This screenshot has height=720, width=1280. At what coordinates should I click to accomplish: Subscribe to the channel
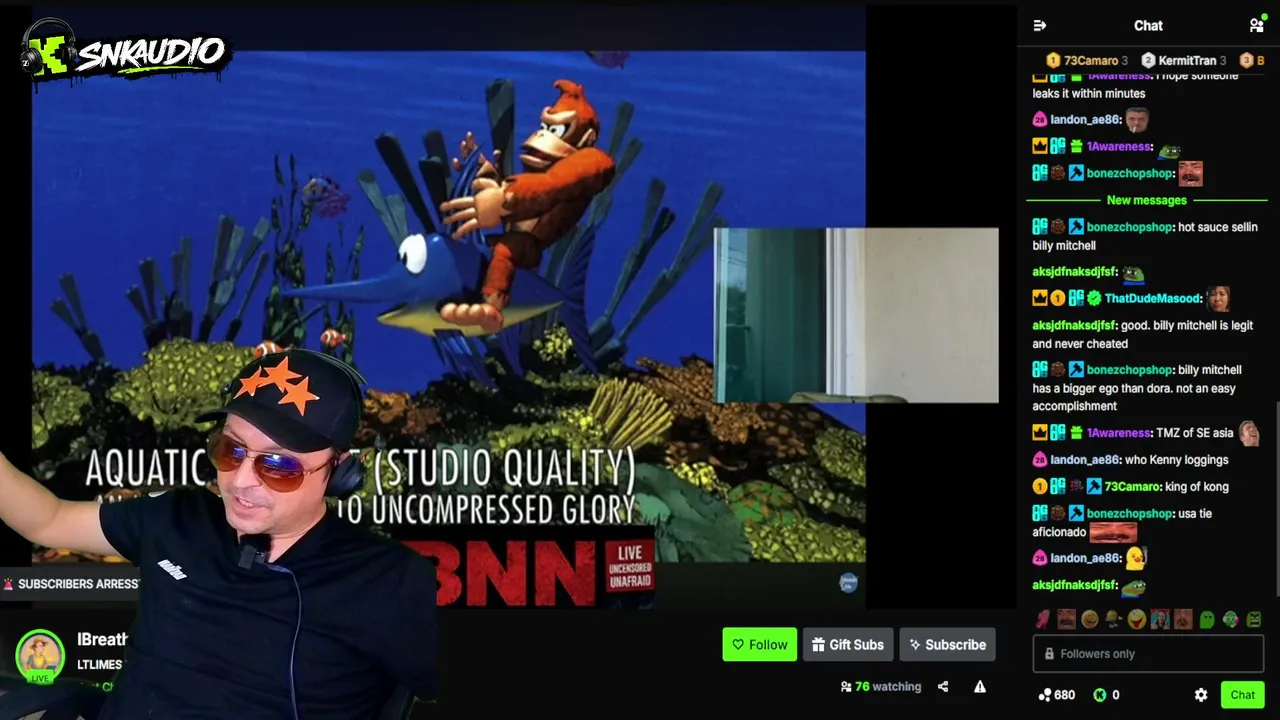[x=947, y=645]
